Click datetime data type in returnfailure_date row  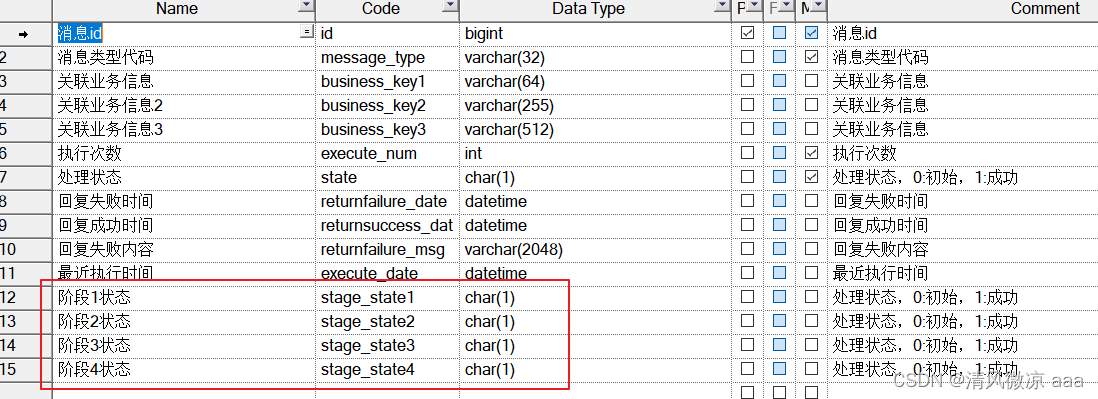[595, 201]
